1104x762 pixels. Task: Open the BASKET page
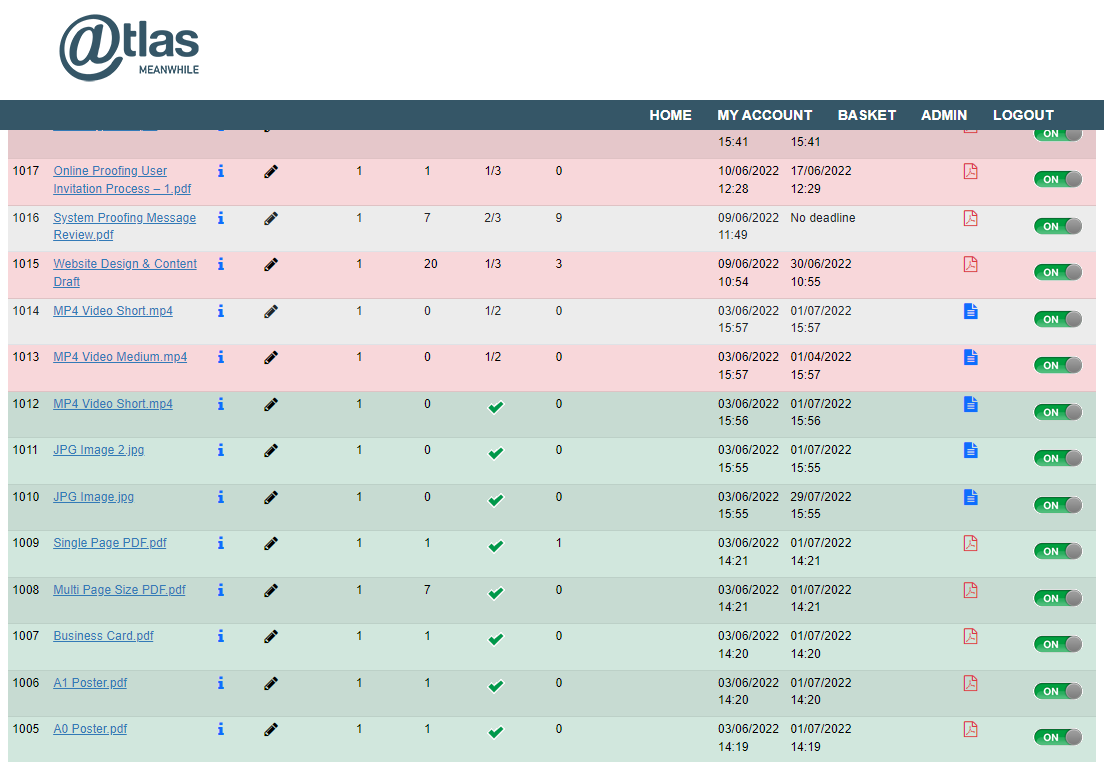(x=867, y=115)
